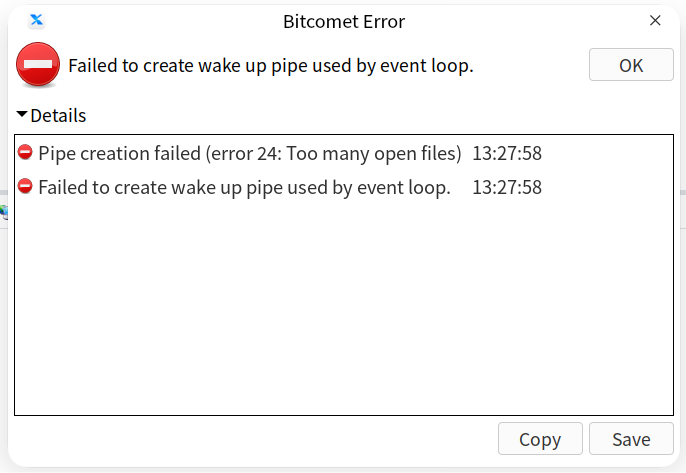Image resolution: width=686 pixels, height=473 pixels.
Task: Click the partially visible globe icon at left edge
Action: click(4, 212)
